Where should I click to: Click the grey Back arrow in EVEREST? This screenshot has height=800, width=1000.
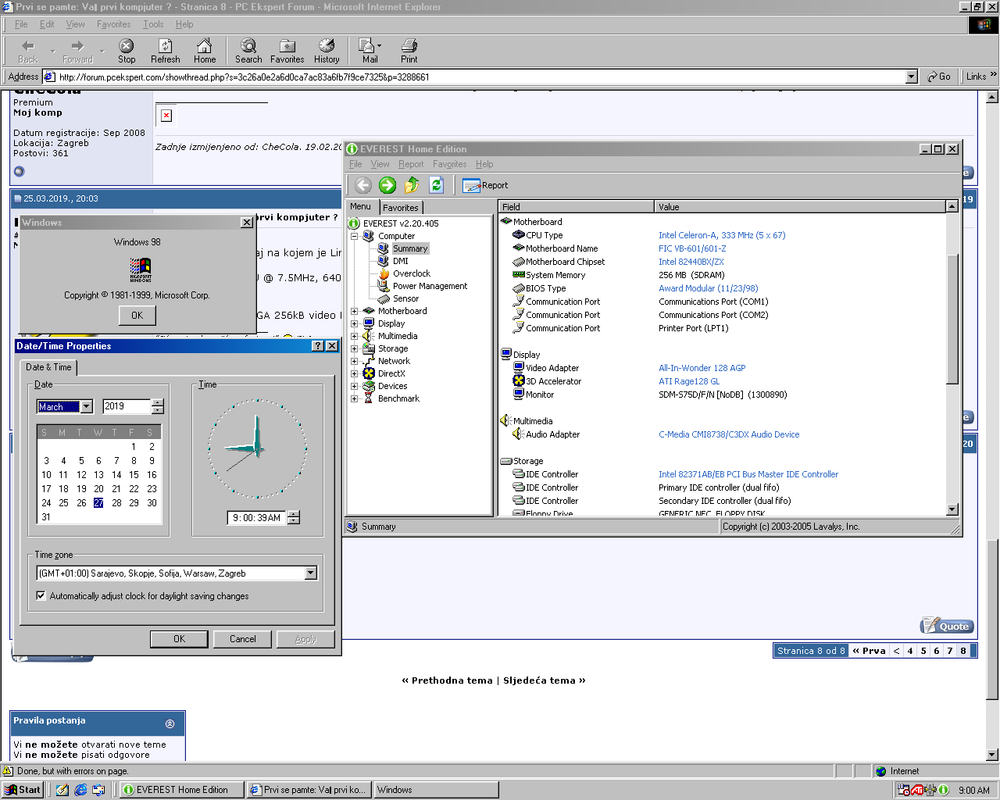(x=363, y=185)
